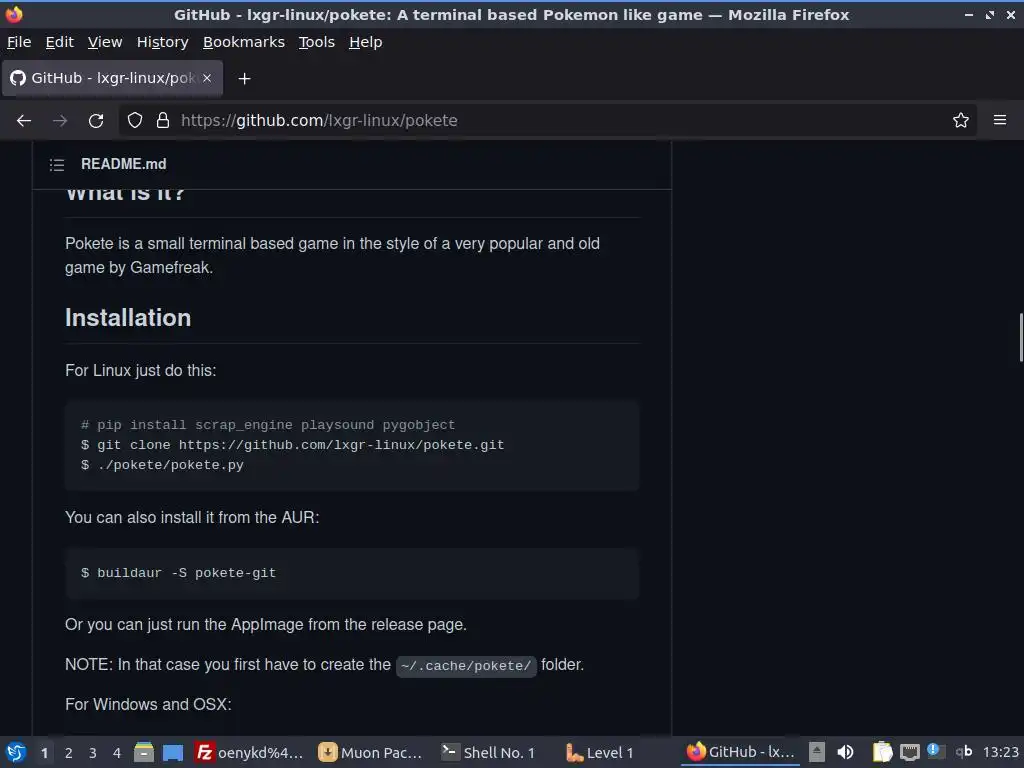Open the Tools menu
Viewport: 1024px width, 768px height.
[x=317, y=42]
